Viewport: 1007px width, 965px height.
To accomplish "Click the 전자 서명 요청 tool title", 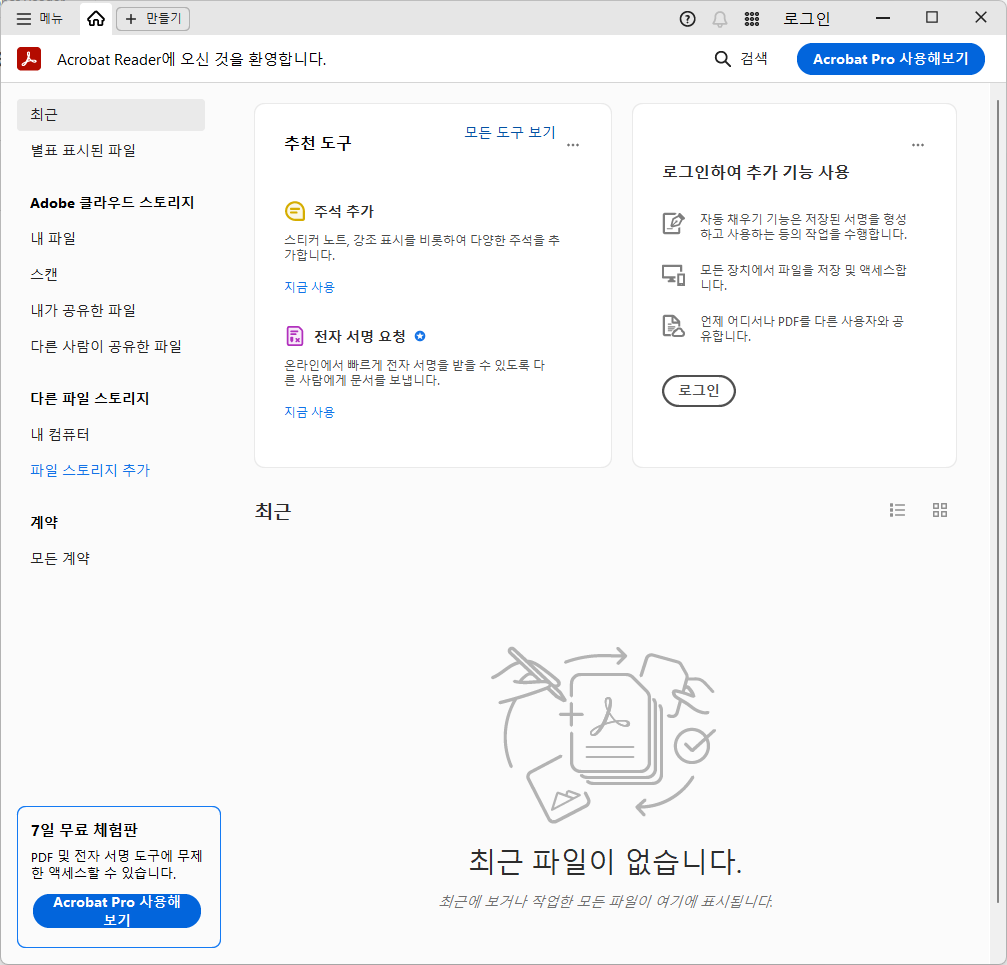I will (360, 336).
